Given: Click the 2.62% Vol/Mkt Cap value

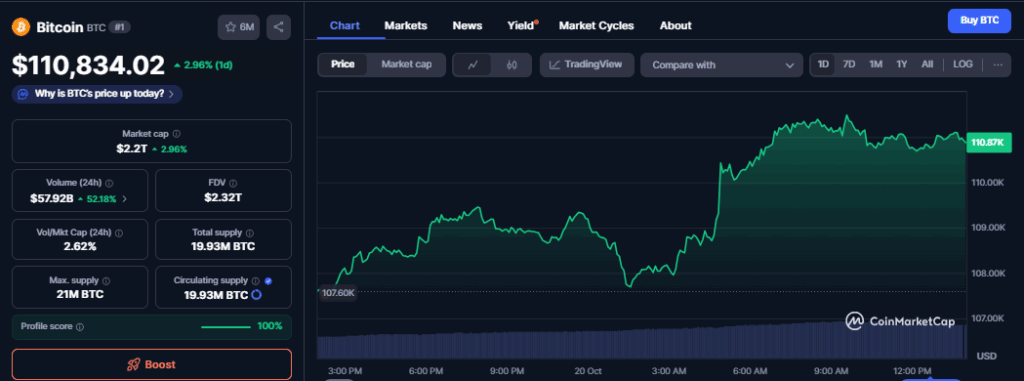Looking at the screenshot, I should [x=80, y=246].
